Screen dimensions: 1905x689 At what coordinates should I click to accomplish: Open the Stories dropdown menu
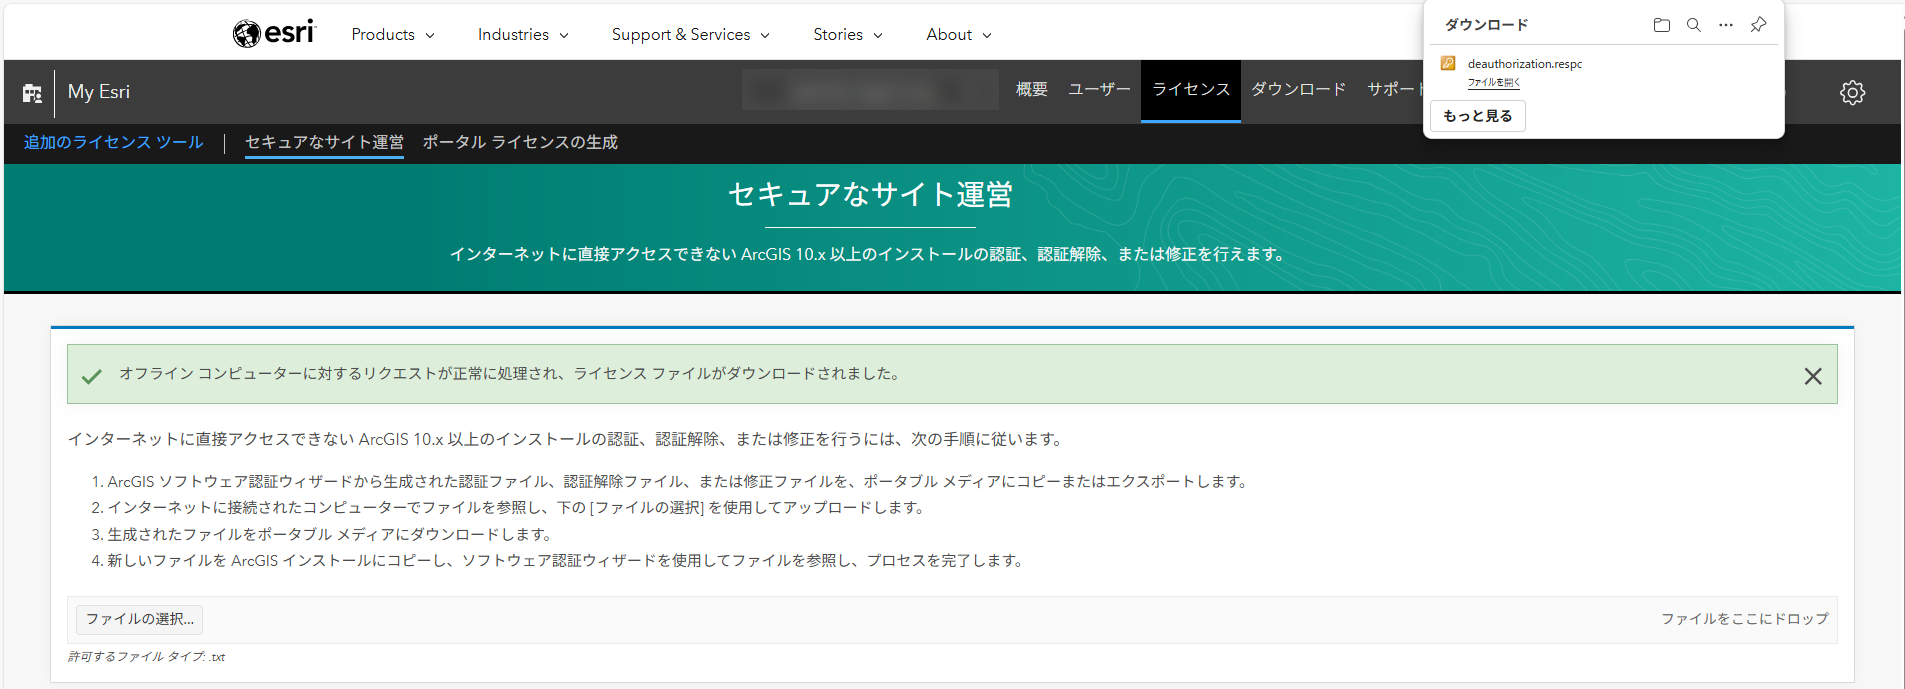(847, 35)
